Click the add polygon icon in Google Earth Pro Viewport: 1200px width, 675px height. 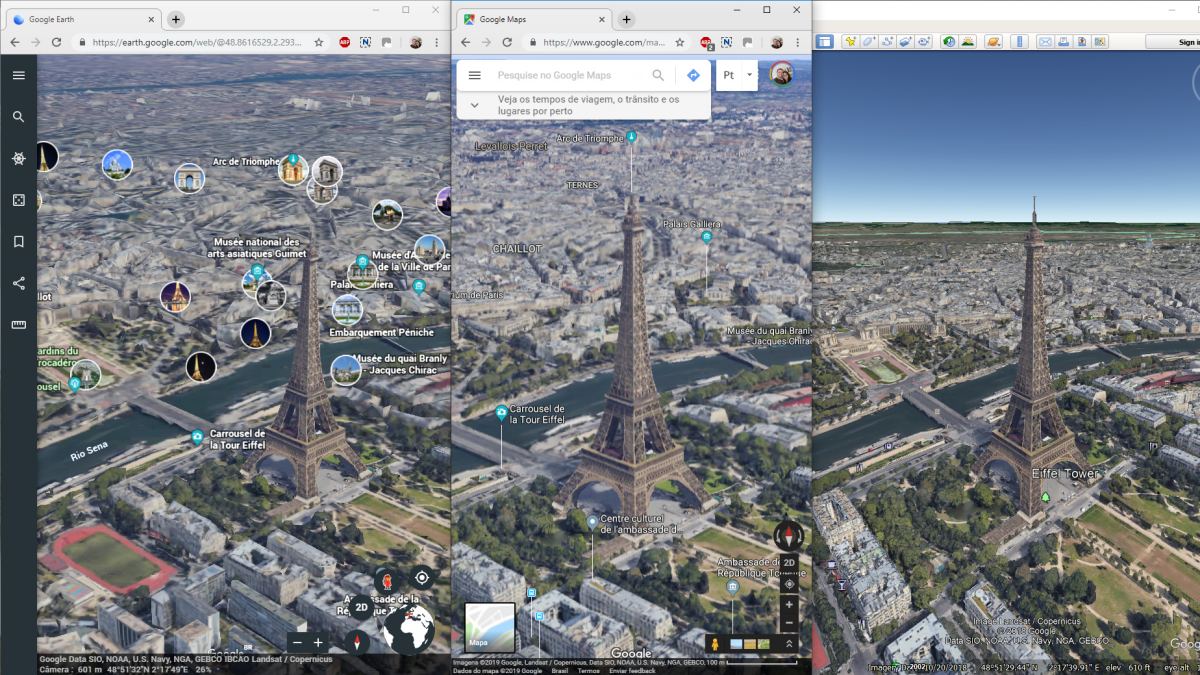(868, 42)
